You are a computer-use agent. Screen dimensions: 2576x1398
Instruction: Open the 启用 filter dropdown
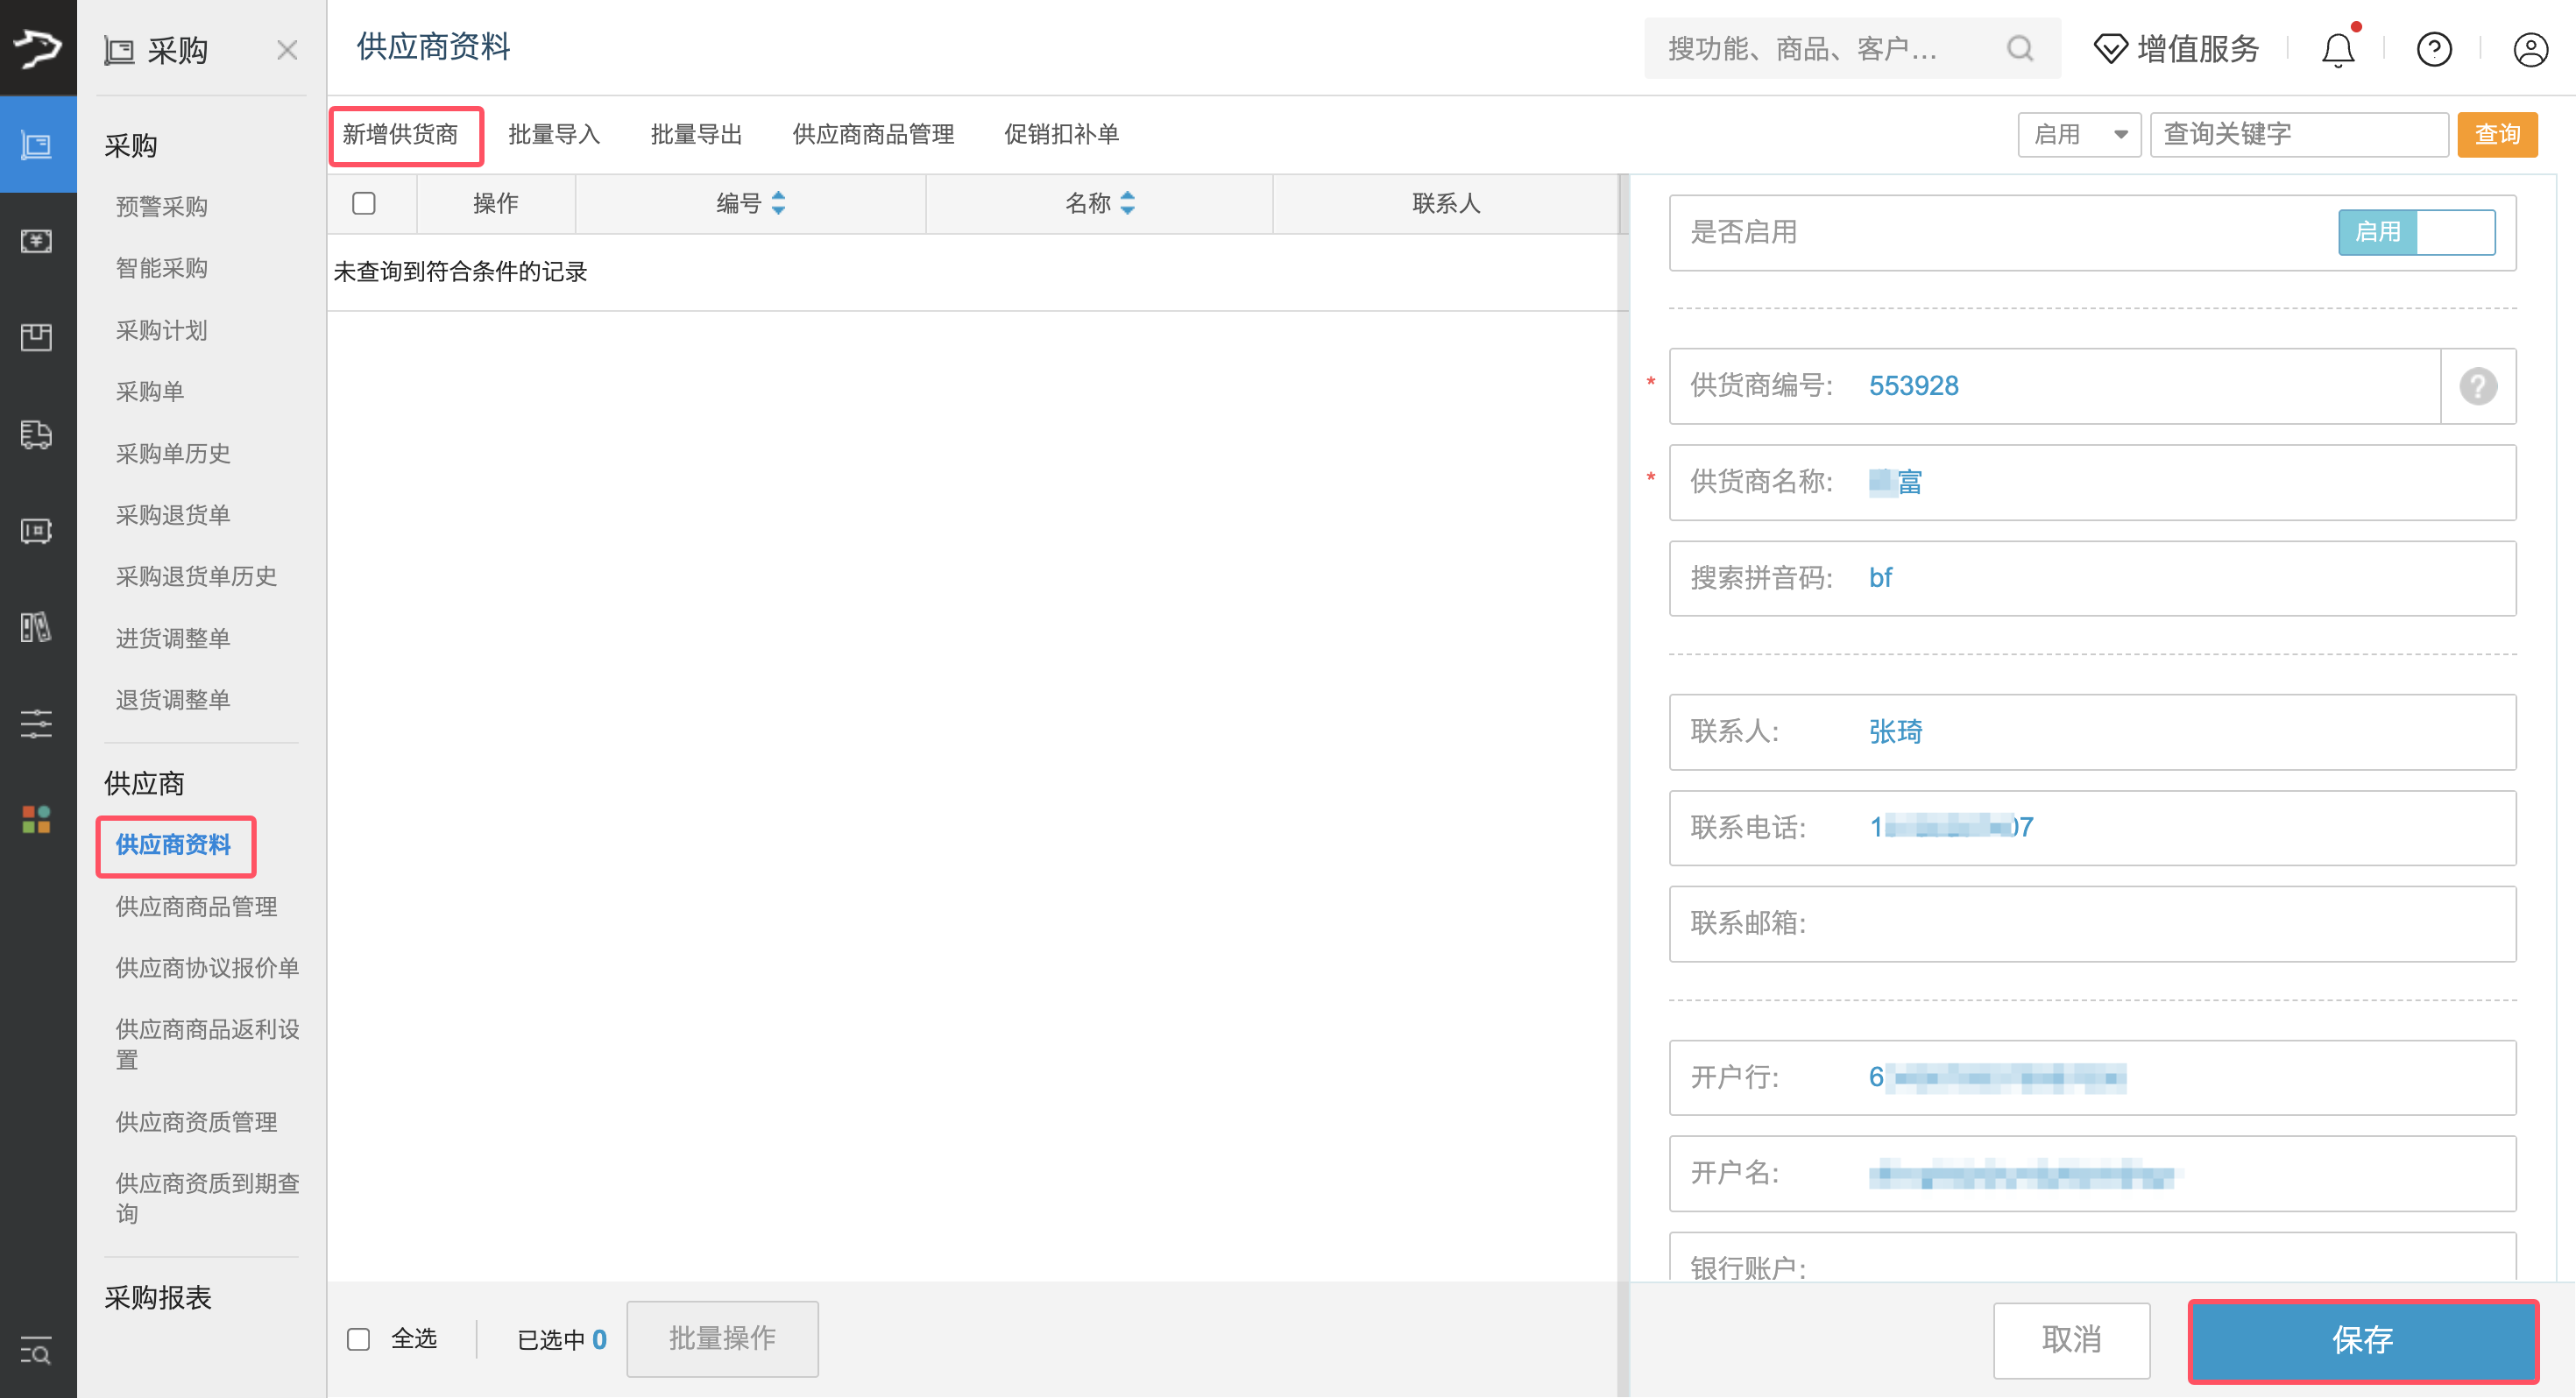2079,134
